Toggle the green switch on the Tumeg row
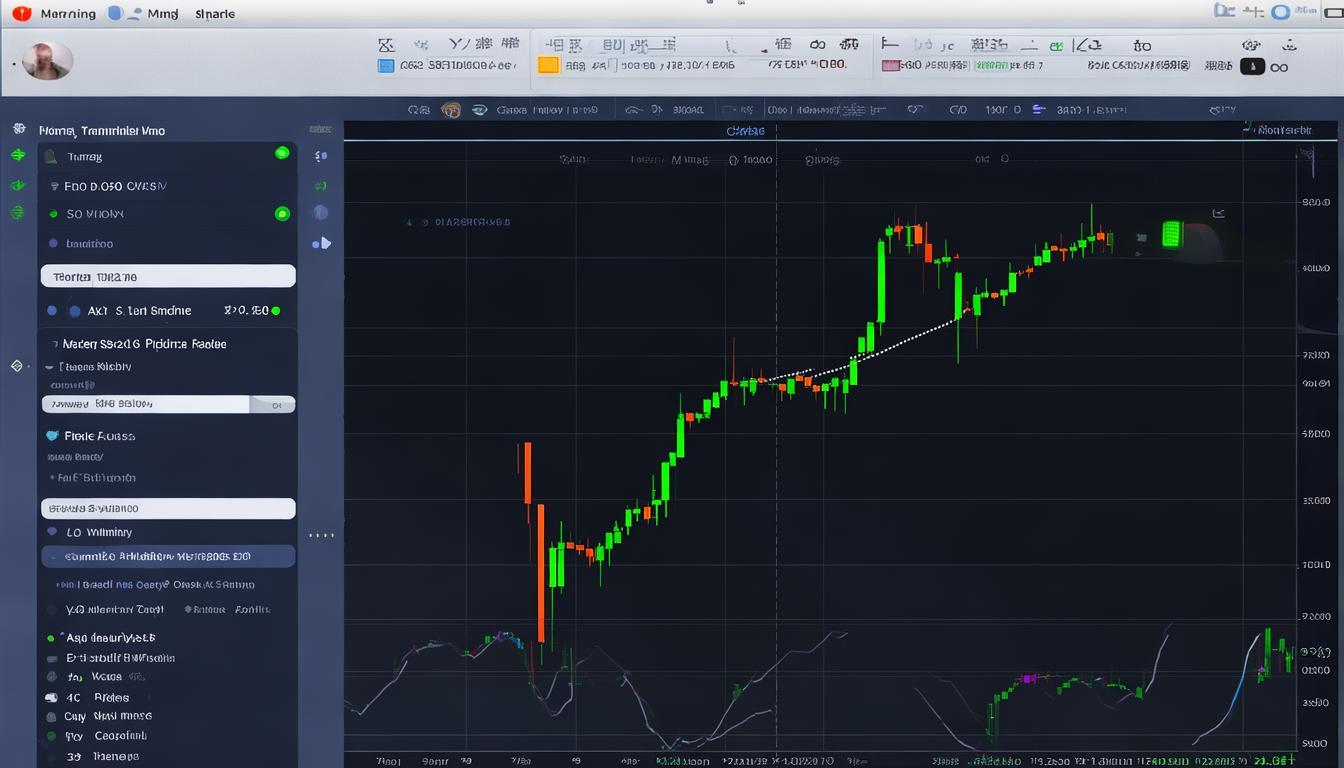Image resolution: width=1344 pixels, height=768 pixels. (282, 153)
